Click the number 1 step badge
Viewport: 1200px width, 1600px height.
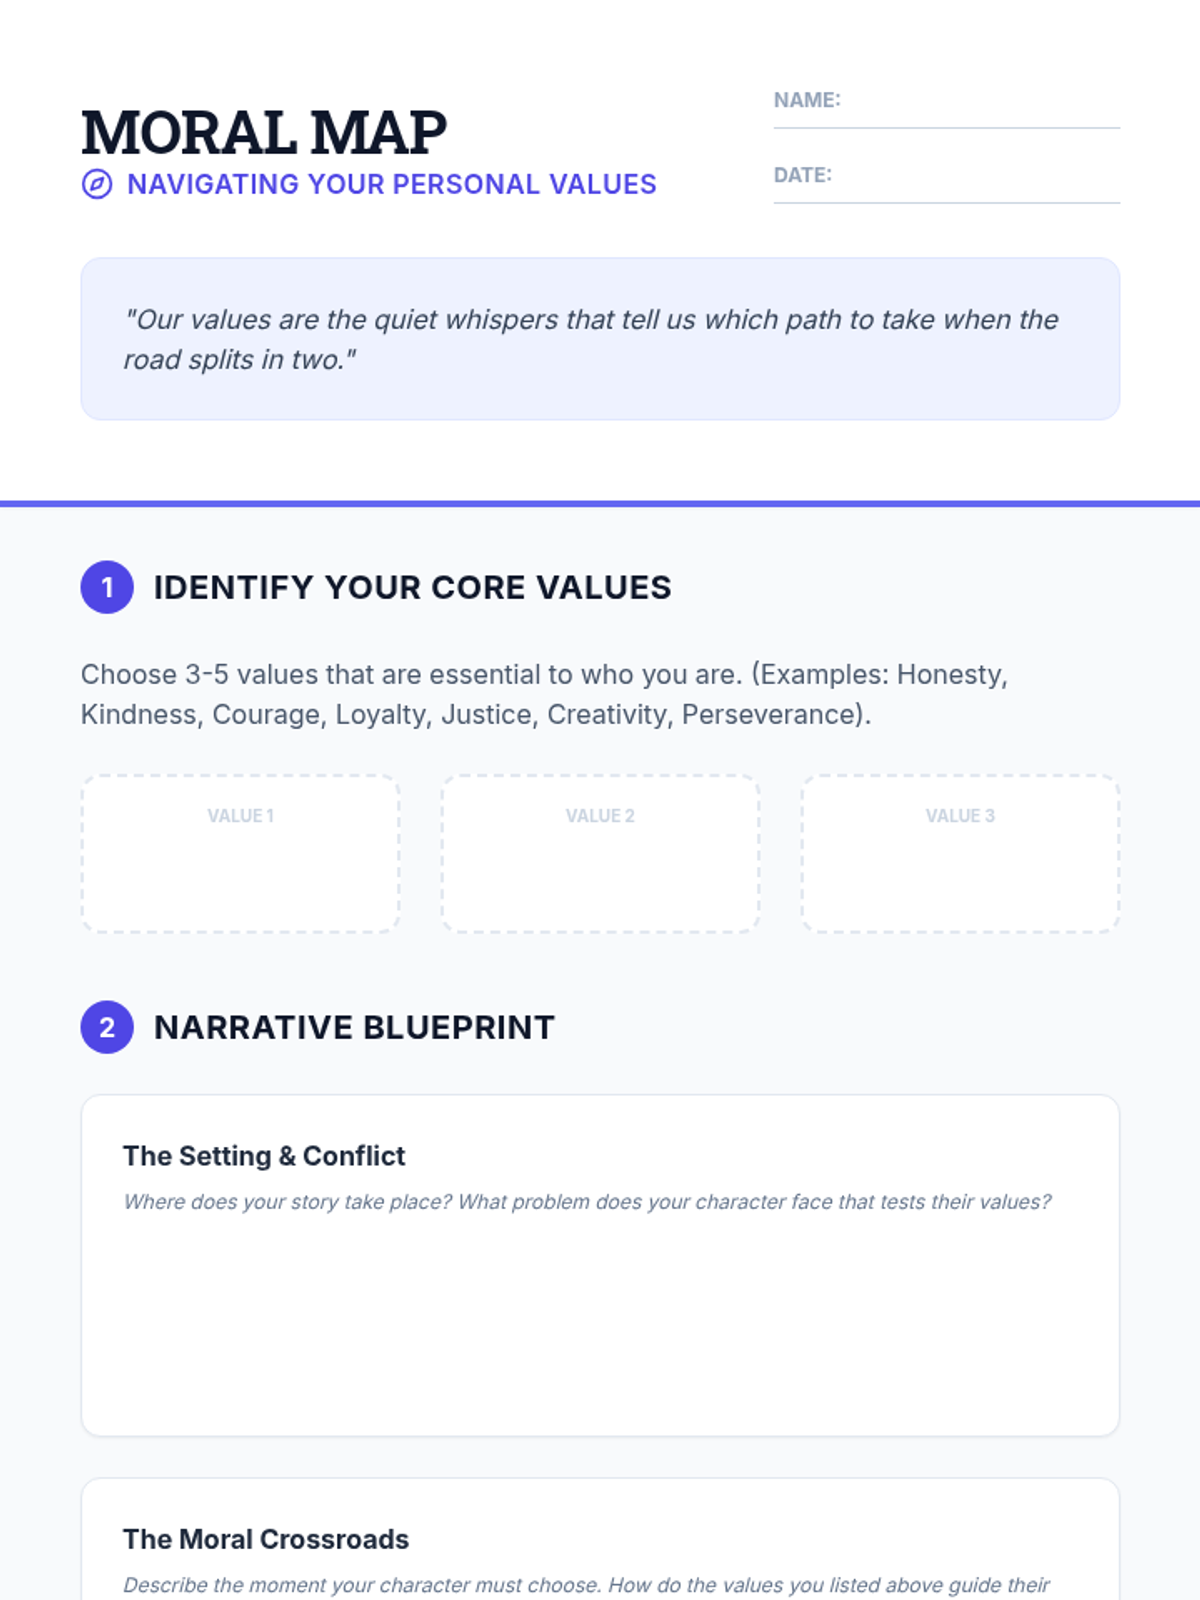[x=107, y=587]
